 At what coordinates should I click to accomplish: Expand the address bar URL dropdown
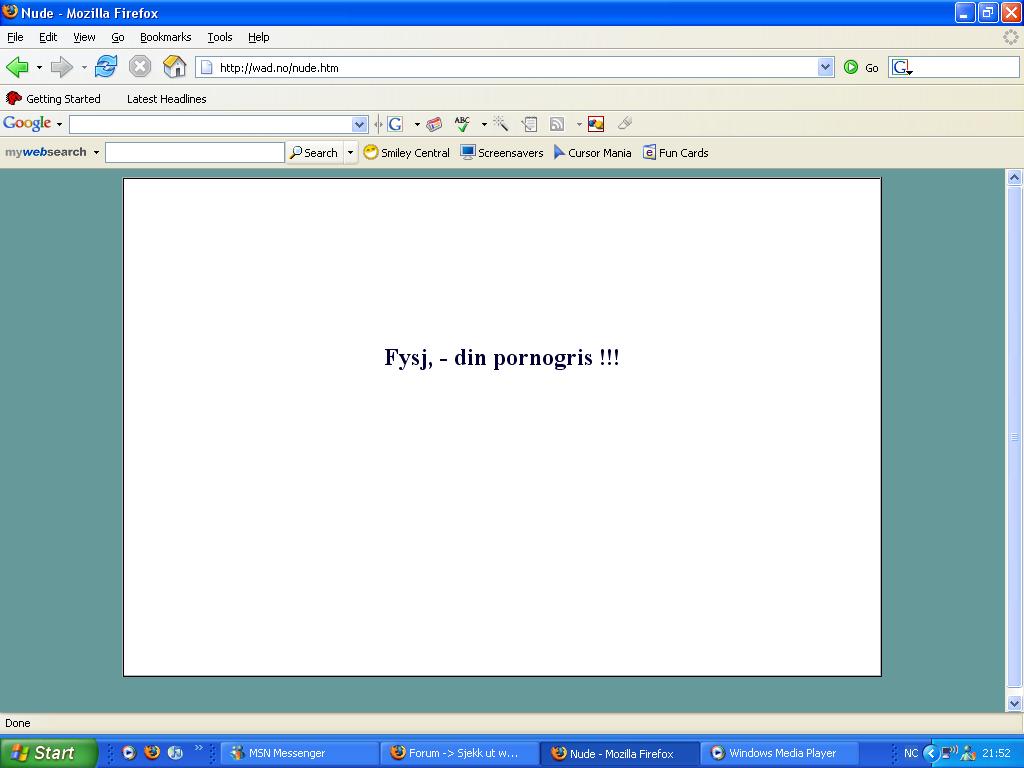pos(826,67)
